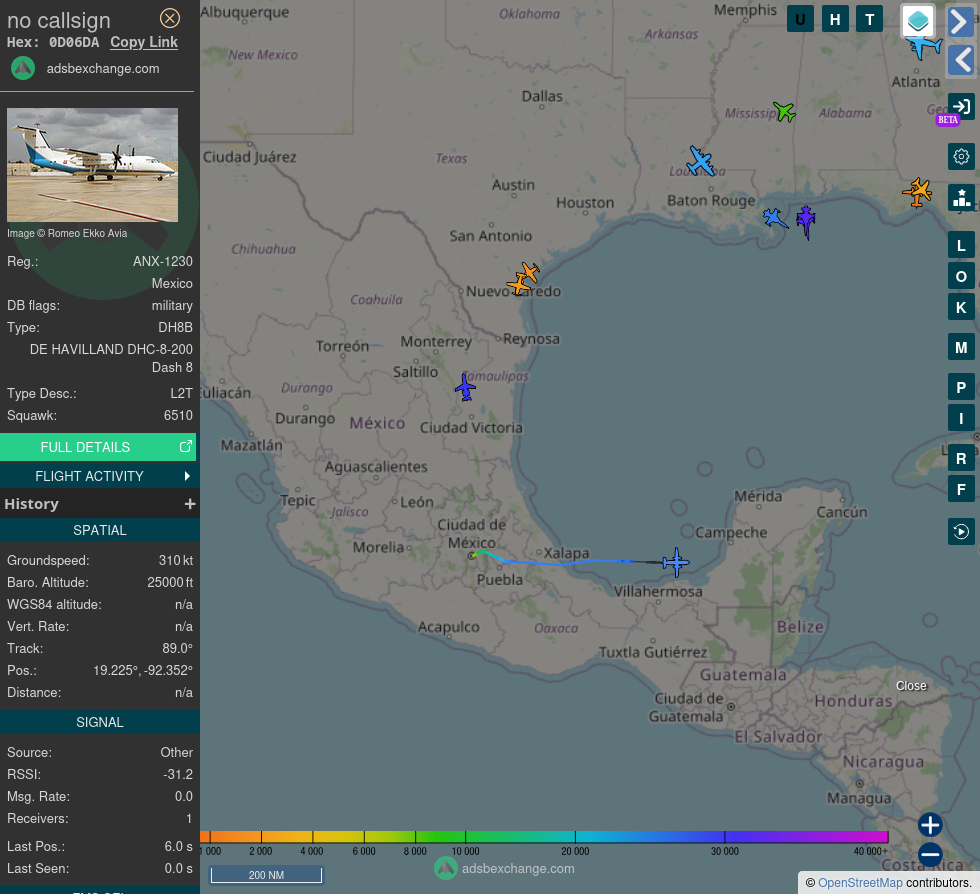This screenshot has height=894, width=980.
Task: Click registration value ANX-1230
Action: click(x=162, y=261)
